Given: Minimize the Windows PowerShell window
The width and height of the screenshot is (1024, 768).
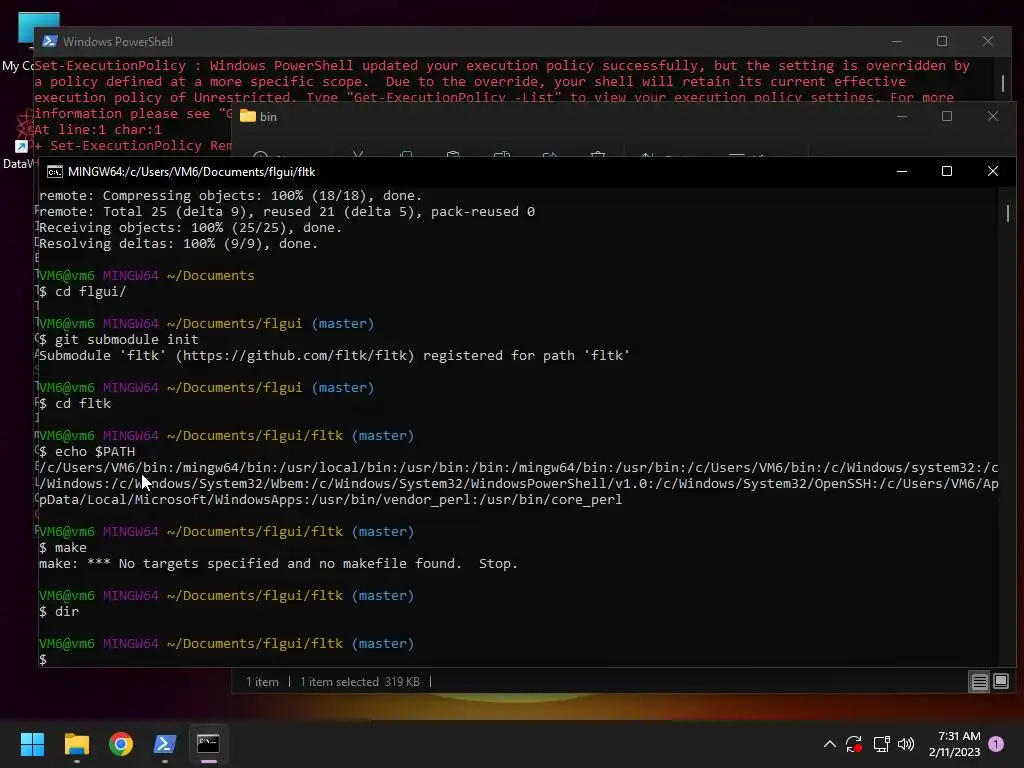Looking at the screenshot, I should [897, 41].
